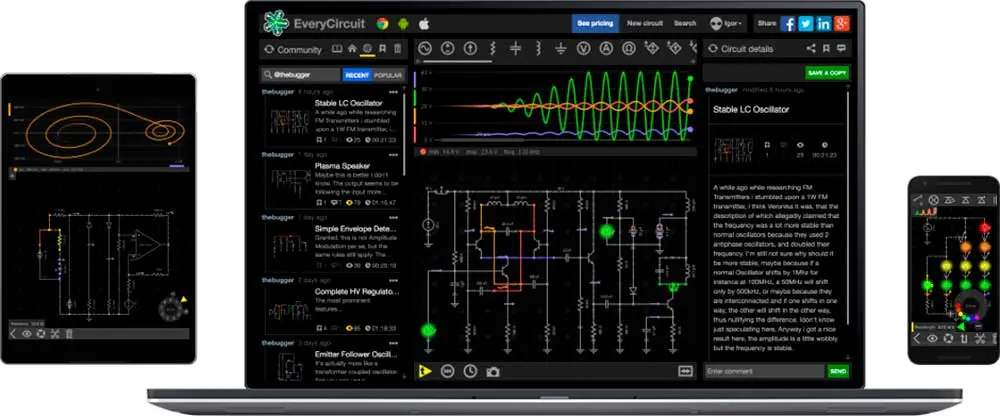The height and width of the screenshot is (416, 1000).
Task: Switch list to RECENT circuits
Action: point(357,75)
